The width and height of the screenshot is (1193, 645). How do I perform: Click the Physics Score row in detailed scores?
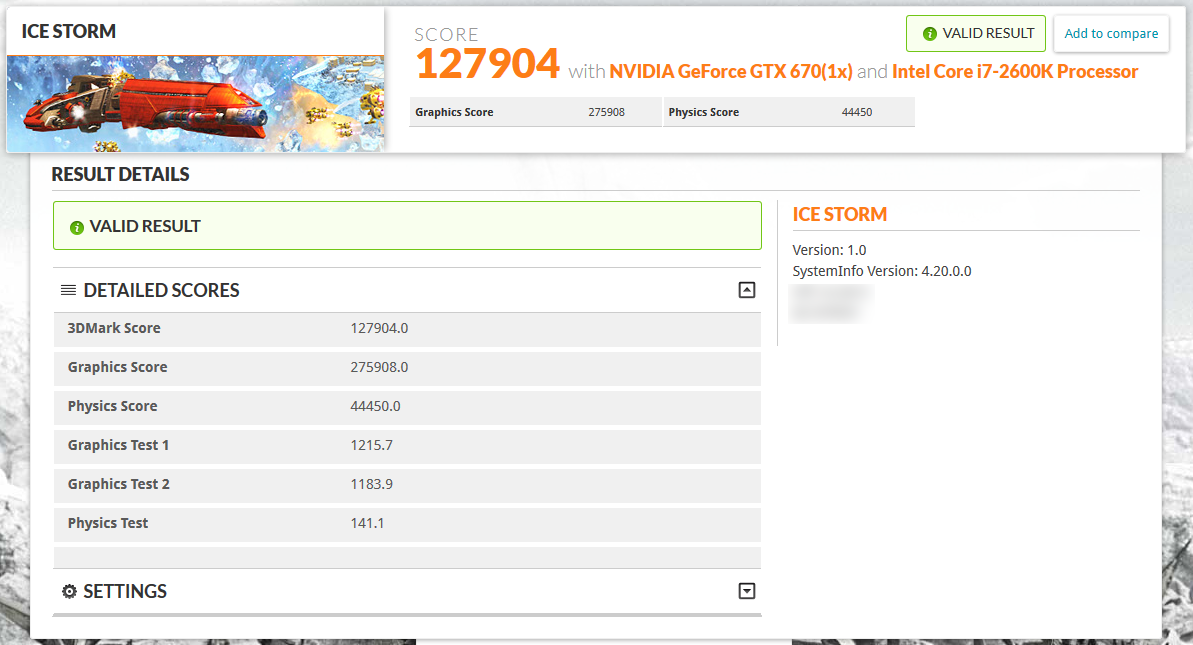pyautogui.click(x=407, y=406)
